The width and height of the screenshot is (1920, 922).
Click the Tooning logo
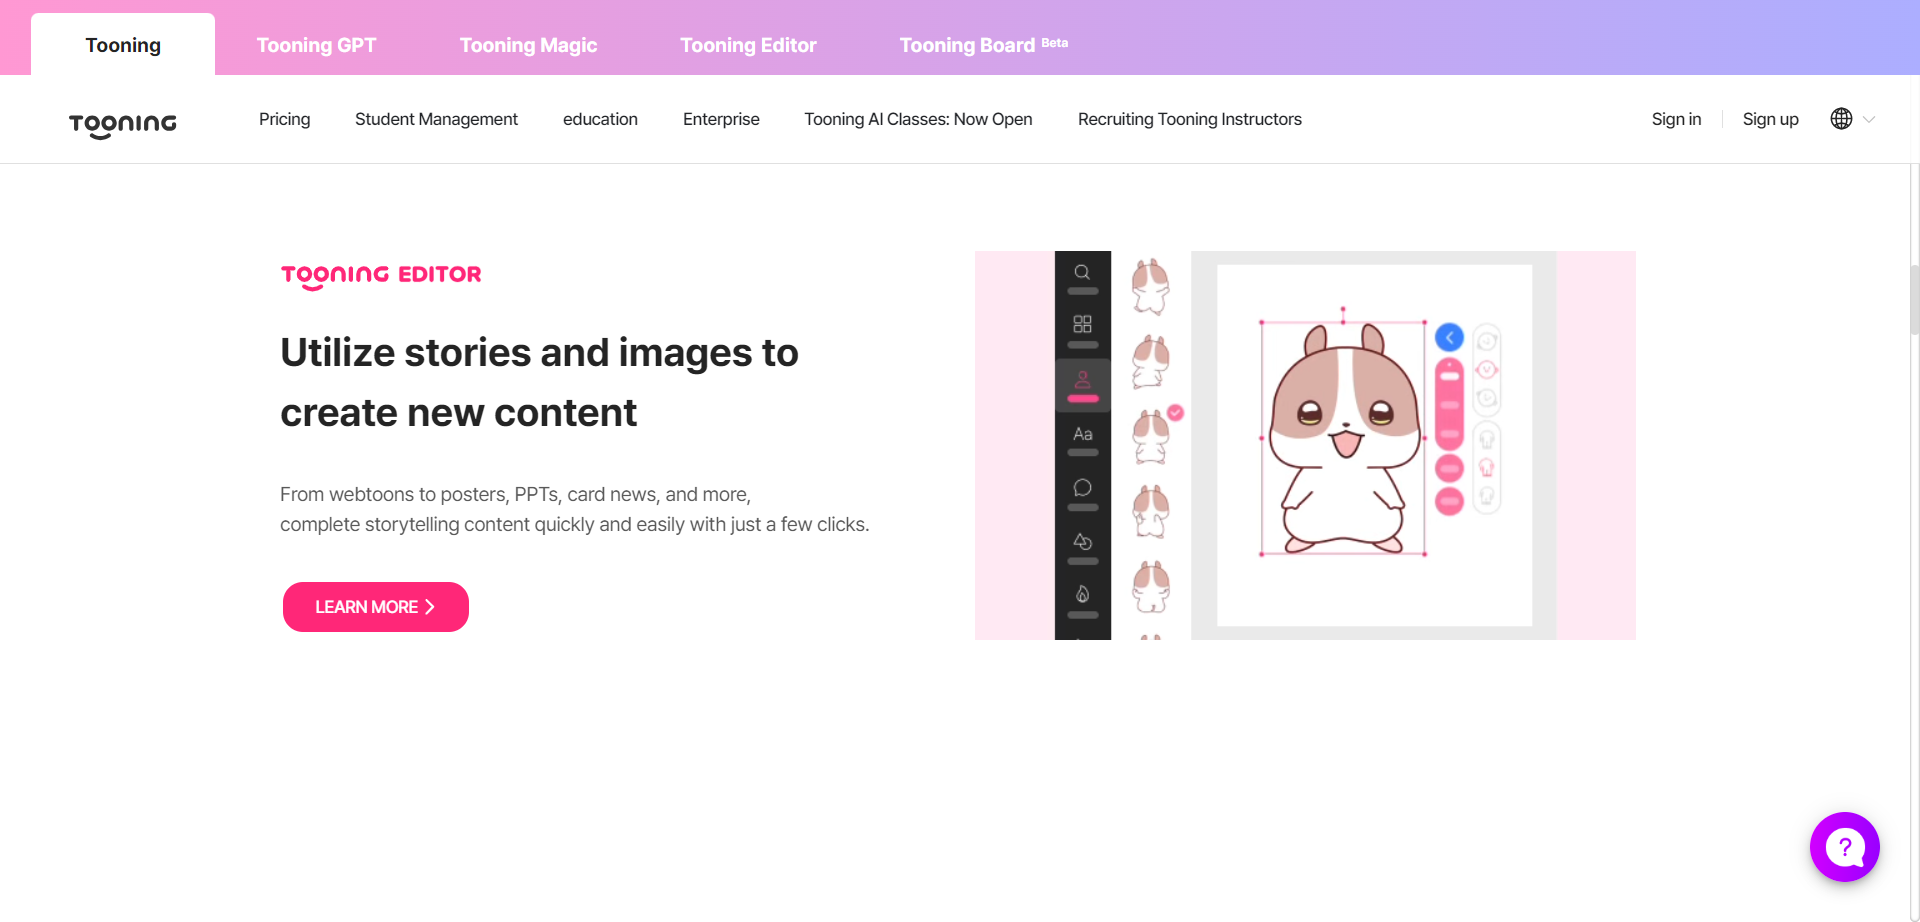point(122,124)
